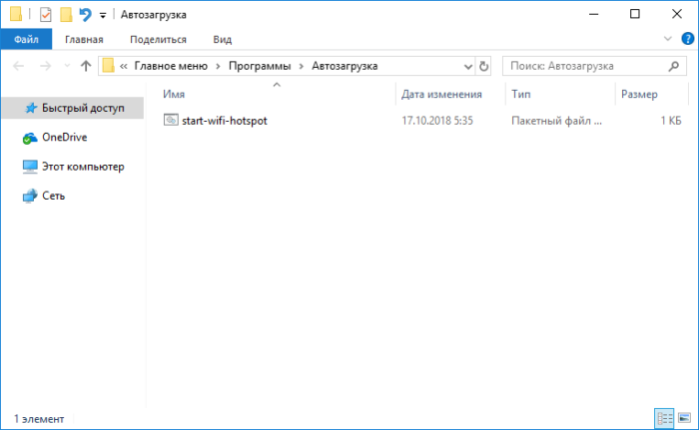The height and width of the screenshot is (430, 699).
Task: Sort by the Имя column header
Action: 174,94
